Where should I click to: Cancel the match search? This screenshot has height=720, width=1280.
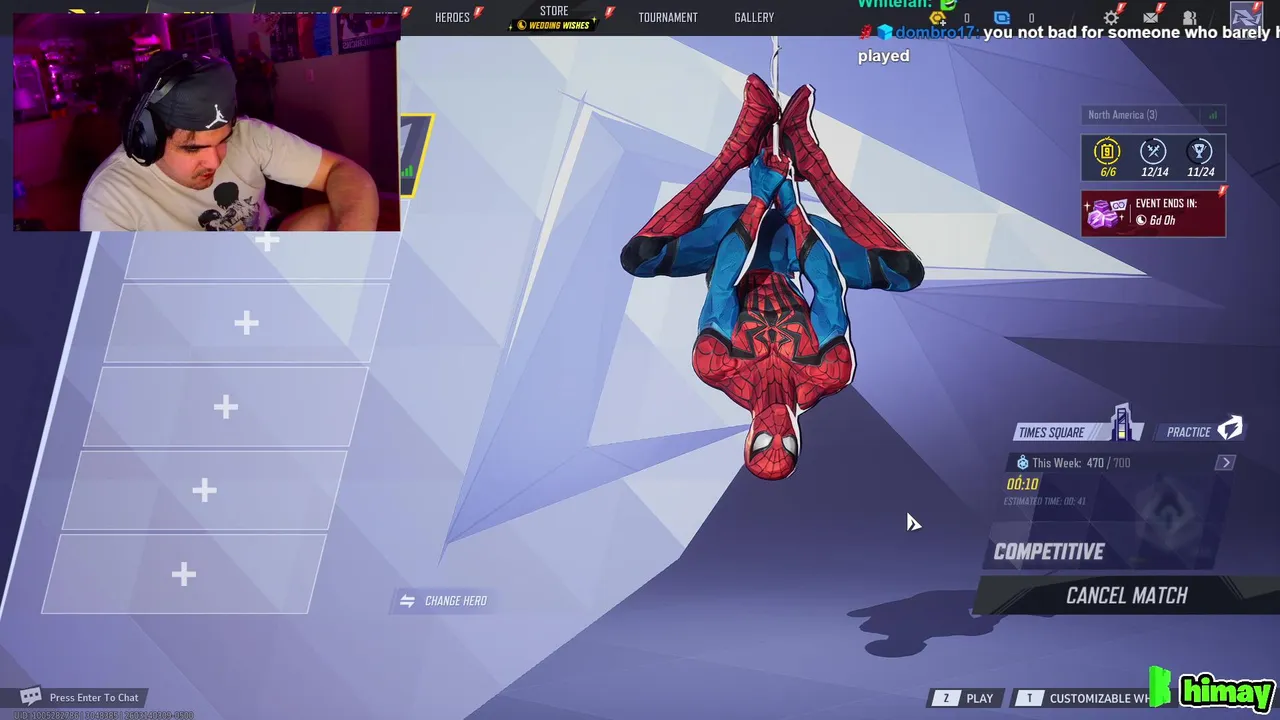click(1127, 596)
